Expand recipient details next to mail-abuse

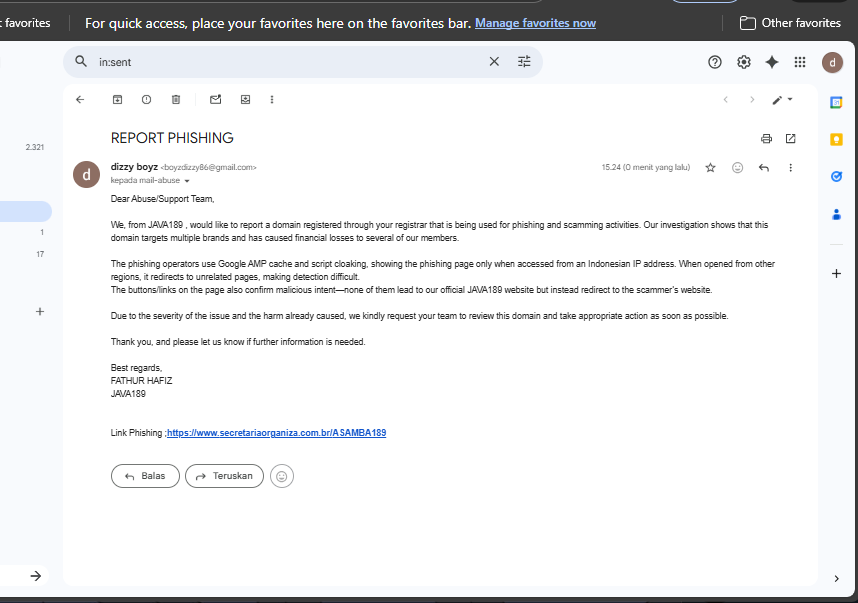tap(187, 181)
